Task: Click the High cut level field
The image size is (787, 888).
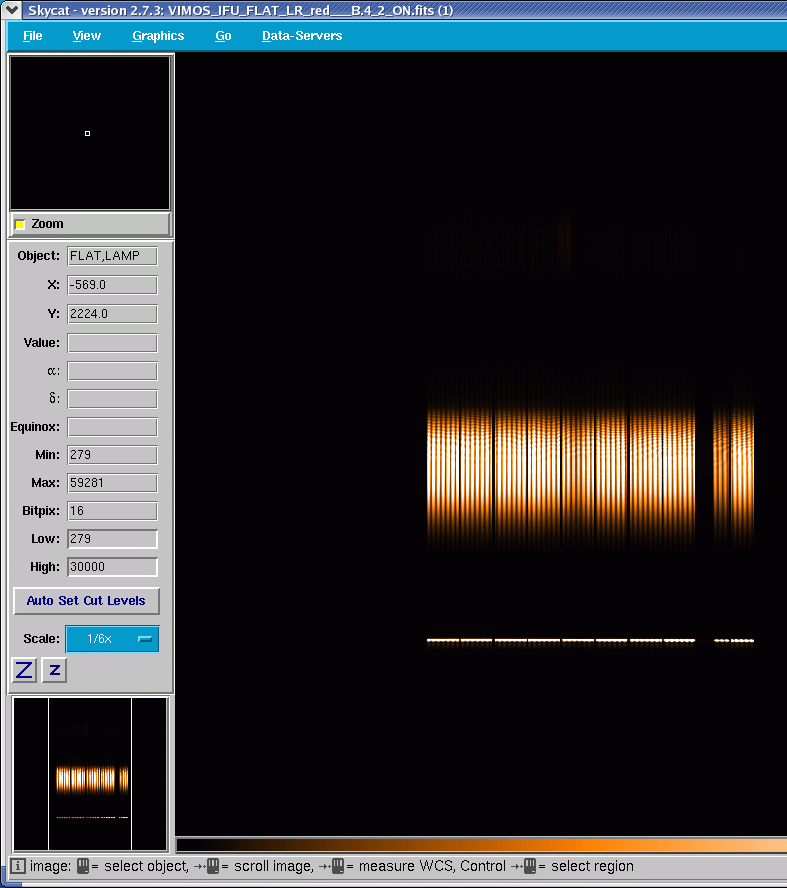Action: (112, 567)
